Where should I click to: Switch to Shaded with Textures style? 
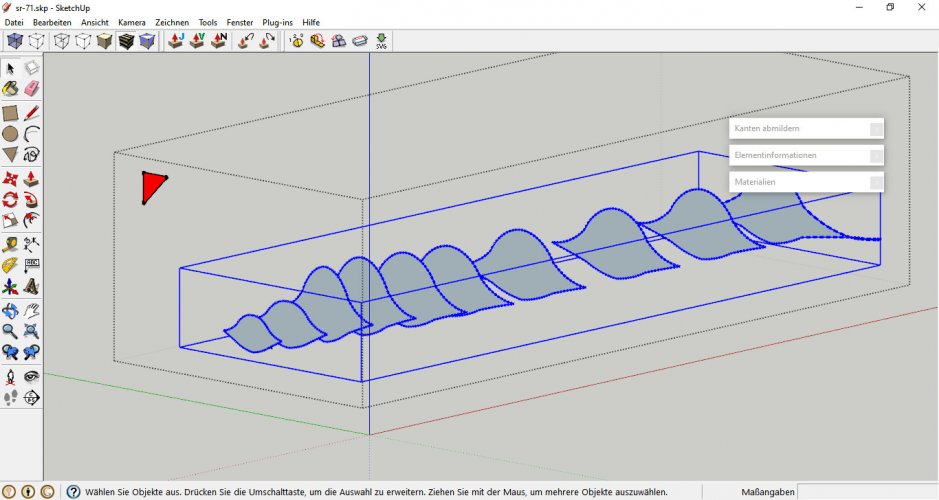pos(126,41)
